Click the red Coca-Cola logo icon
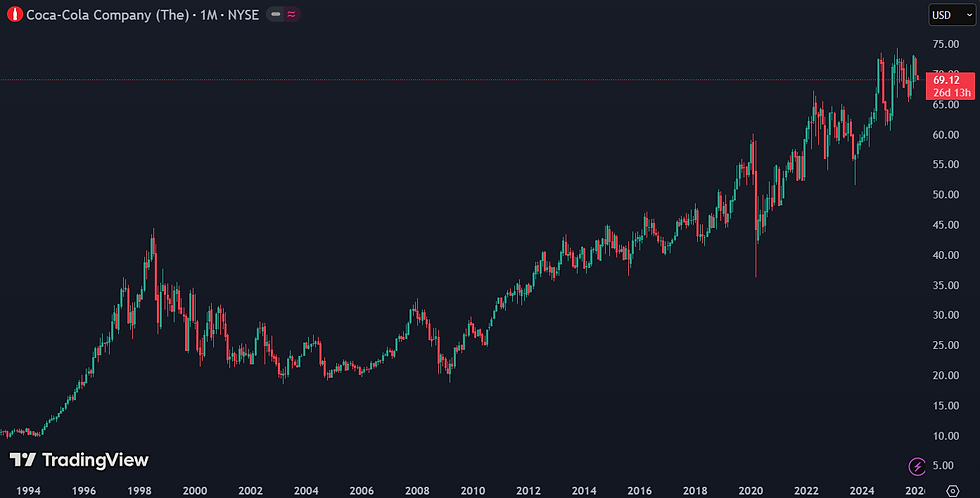 14,14
